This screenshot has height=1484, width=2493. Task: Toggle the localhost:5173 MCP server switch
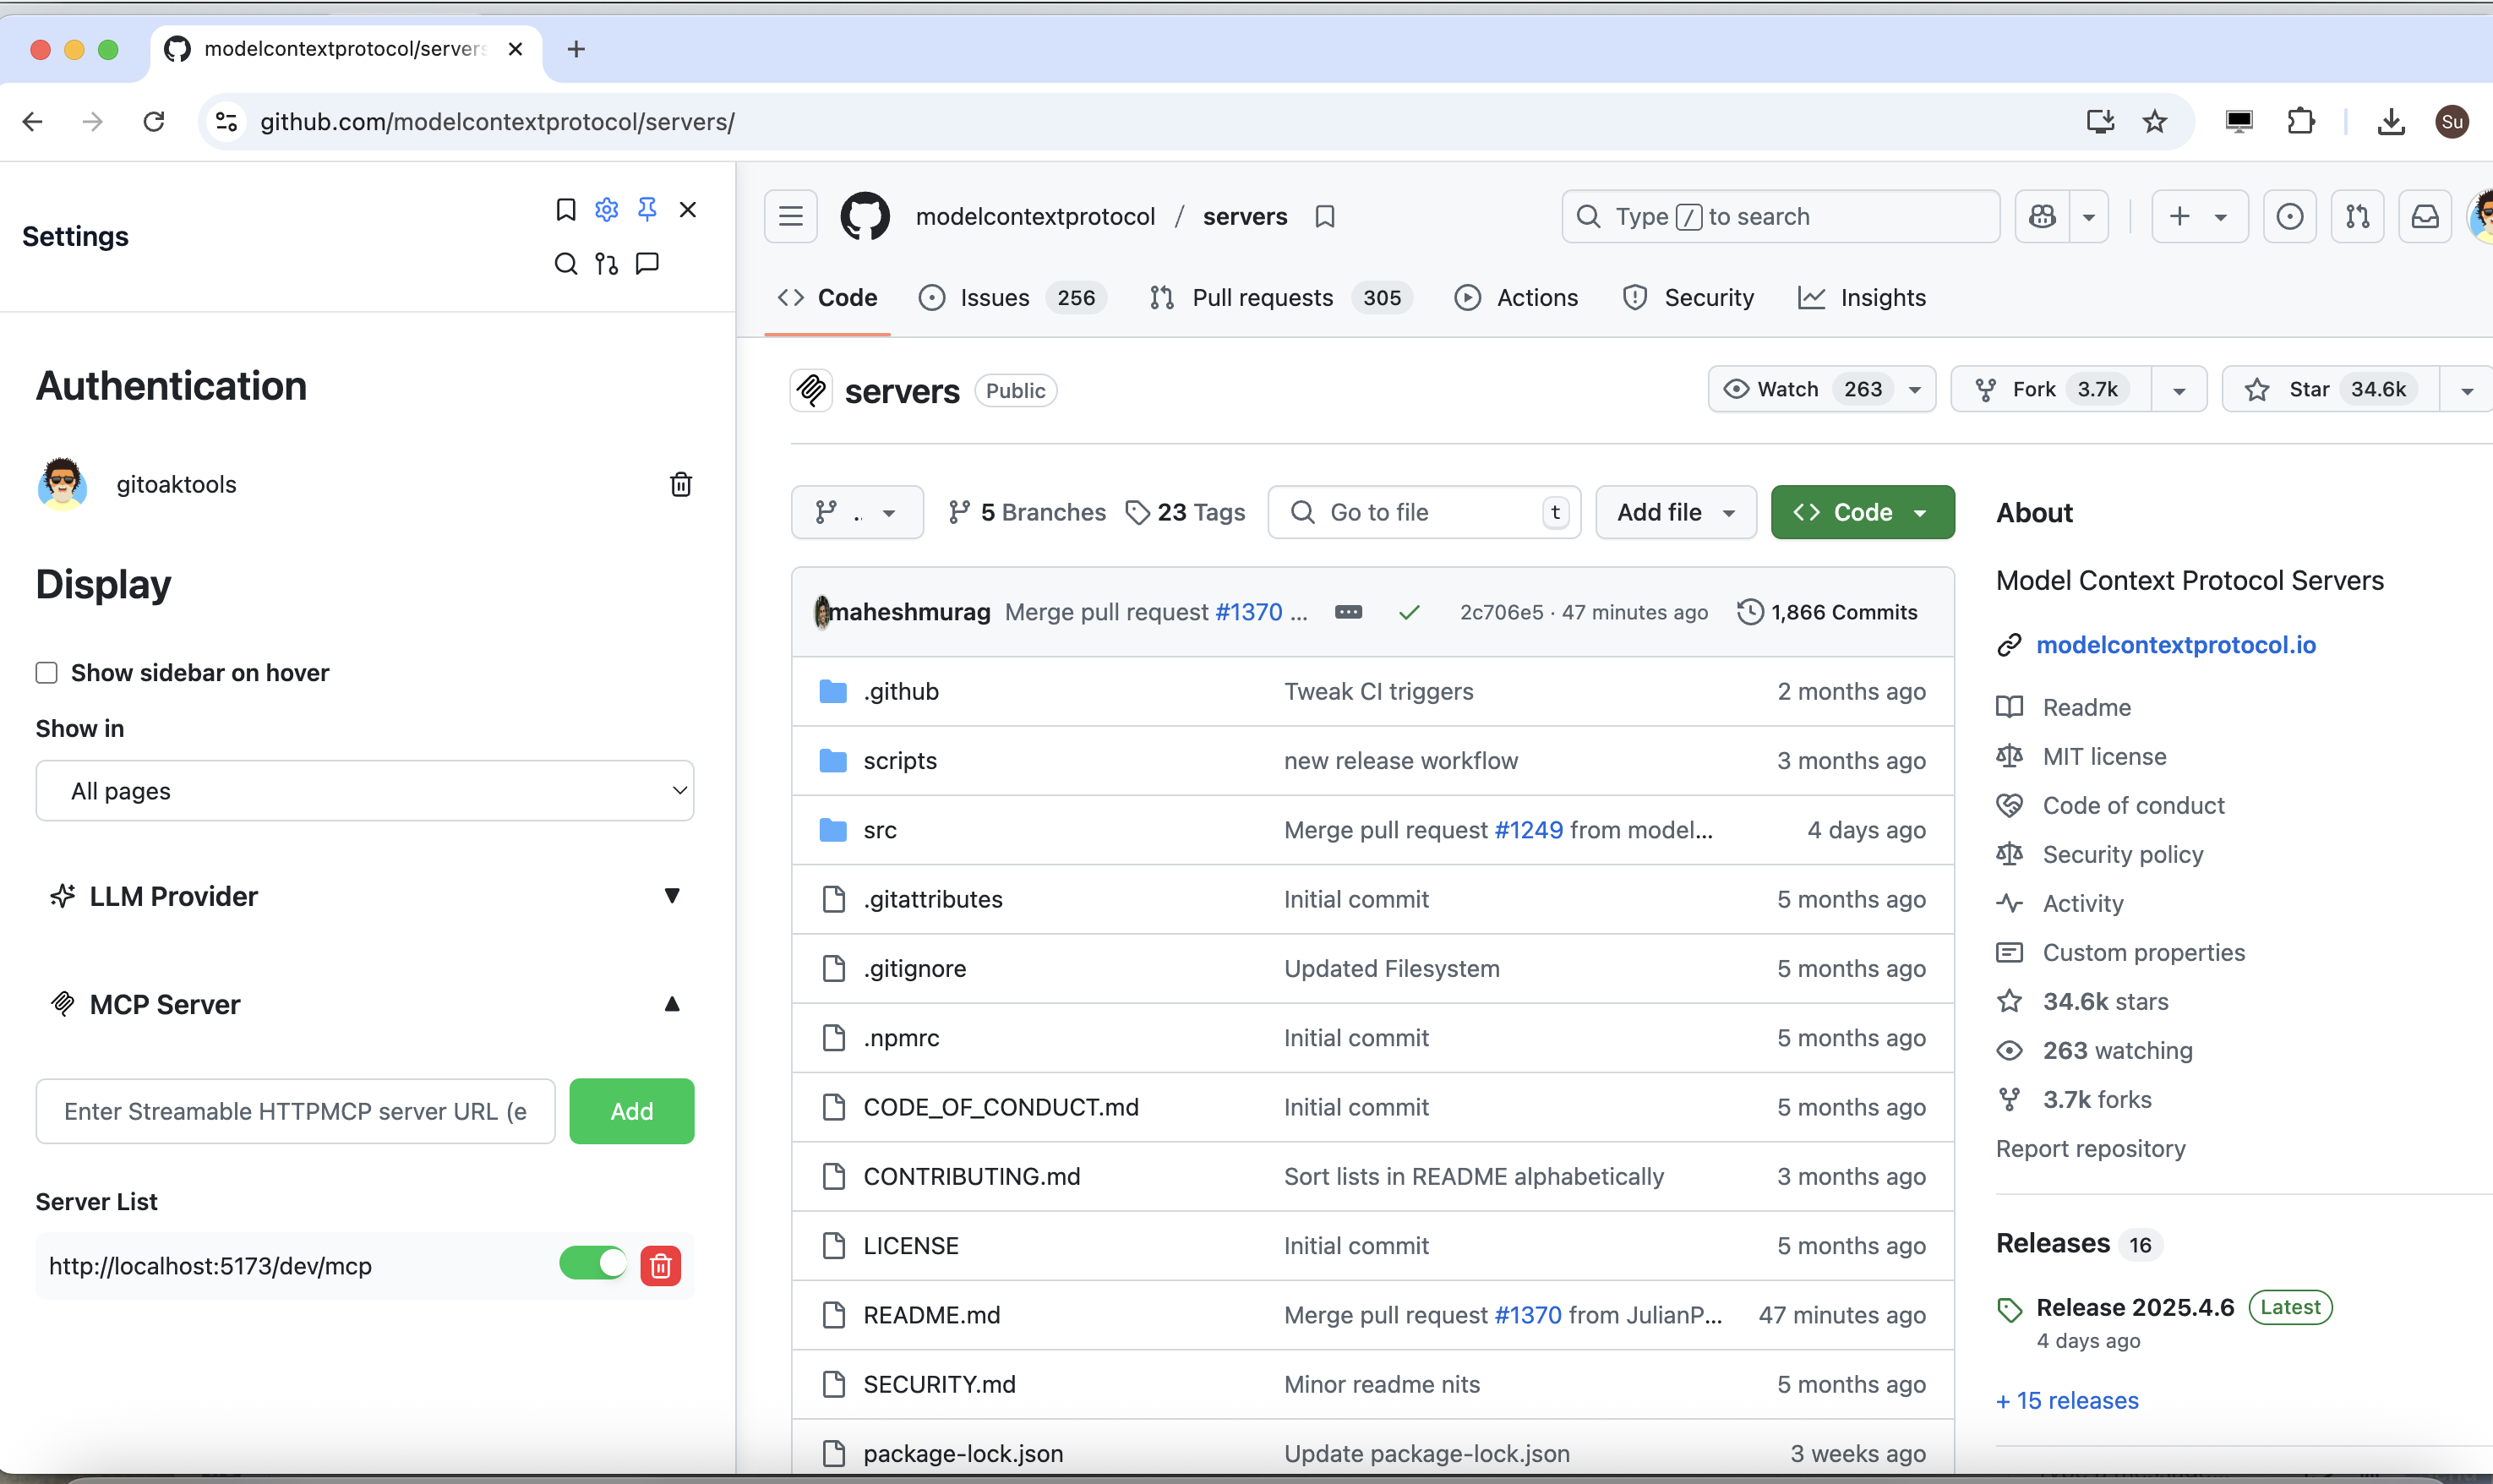(593, 1264)
